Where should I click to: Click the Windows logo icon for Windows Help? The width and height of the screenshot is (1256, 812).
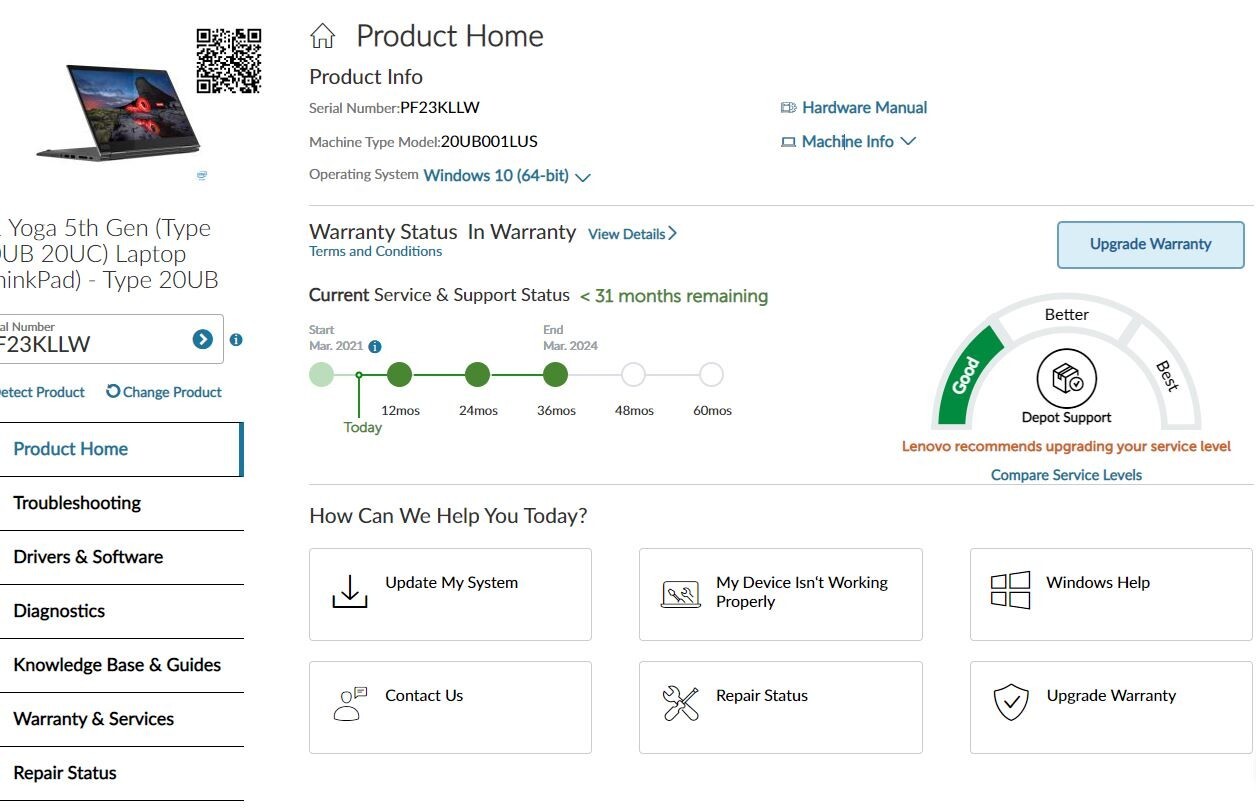1010,590
